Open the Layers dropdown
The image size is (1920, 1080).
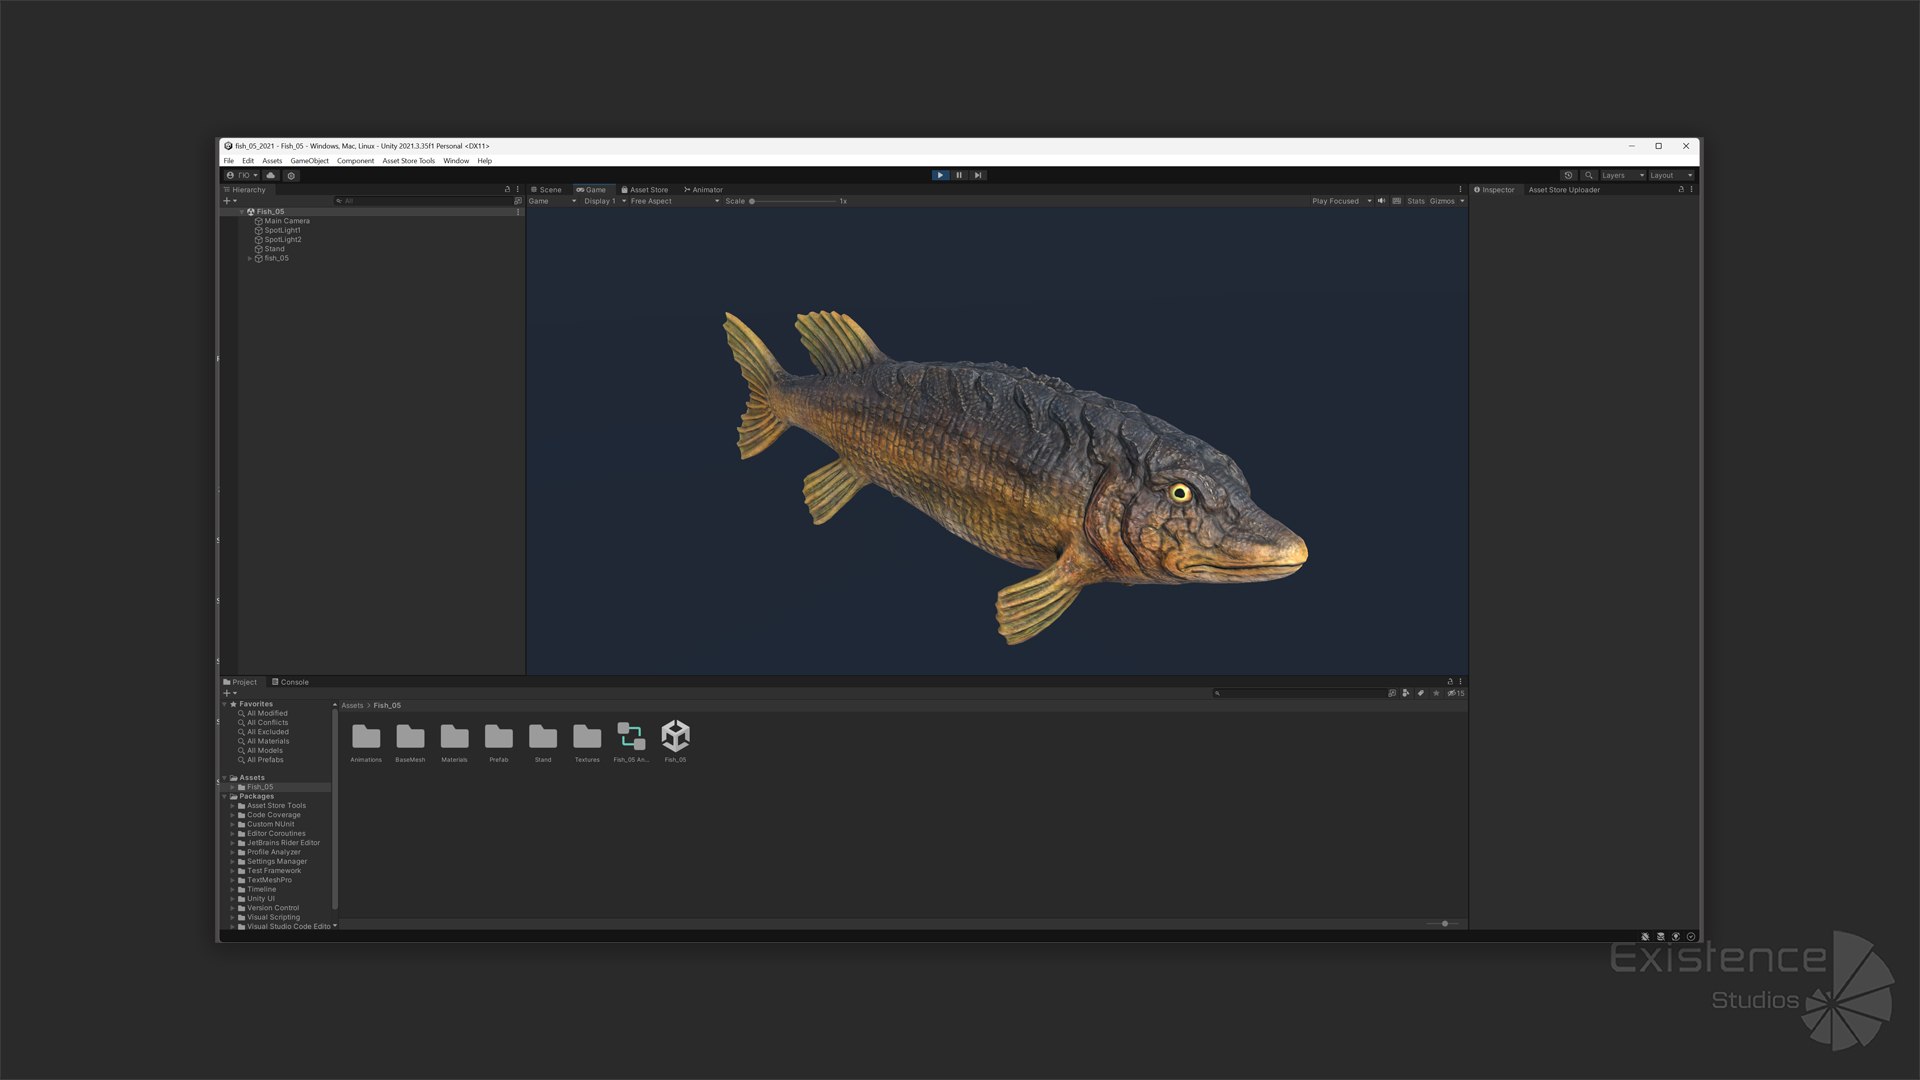1622,175
